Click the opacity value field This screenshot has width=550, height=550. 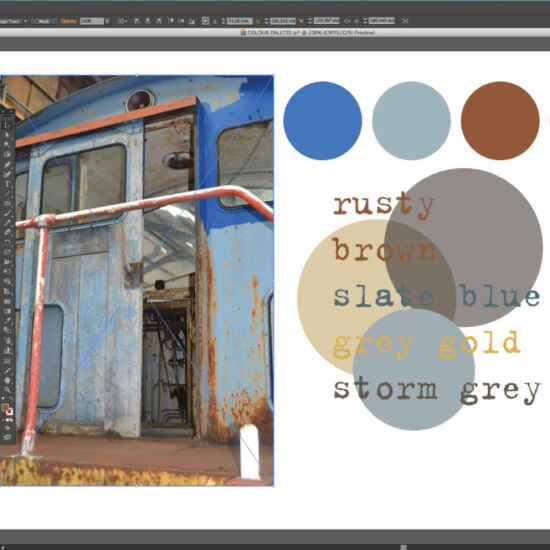92,21
